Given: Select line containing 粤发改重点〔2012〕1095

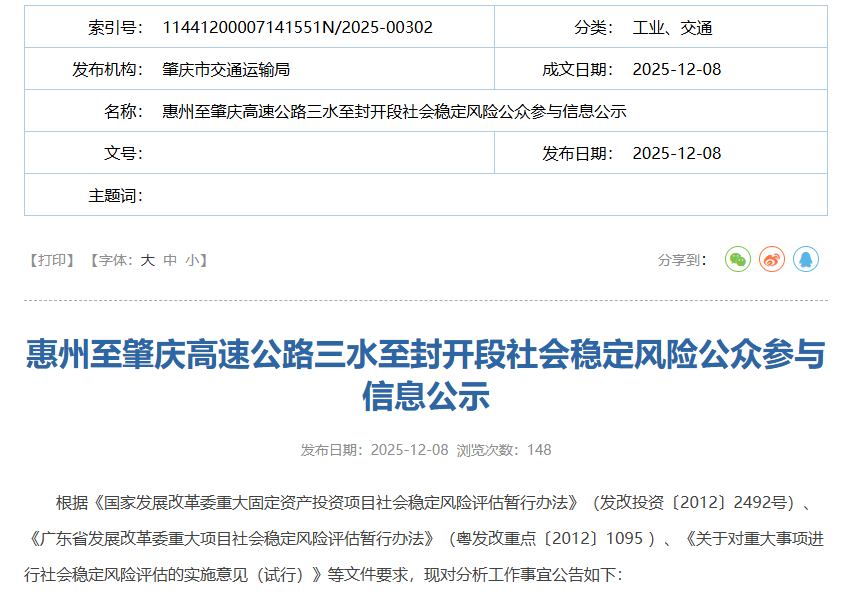Looking at the screenshot, I should (x=426, y=539).
